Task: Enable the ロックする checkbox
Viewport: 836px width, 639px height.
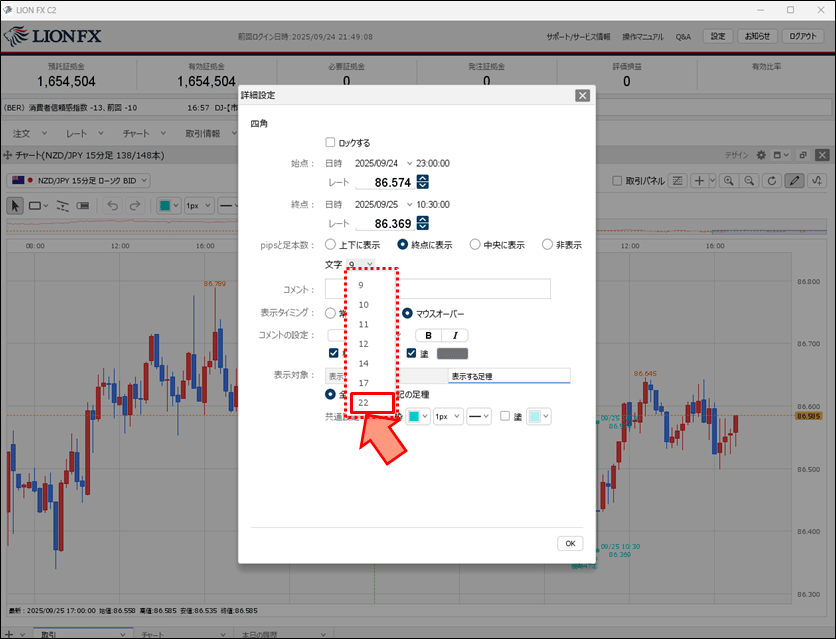Action: click(x=331, y=143)
